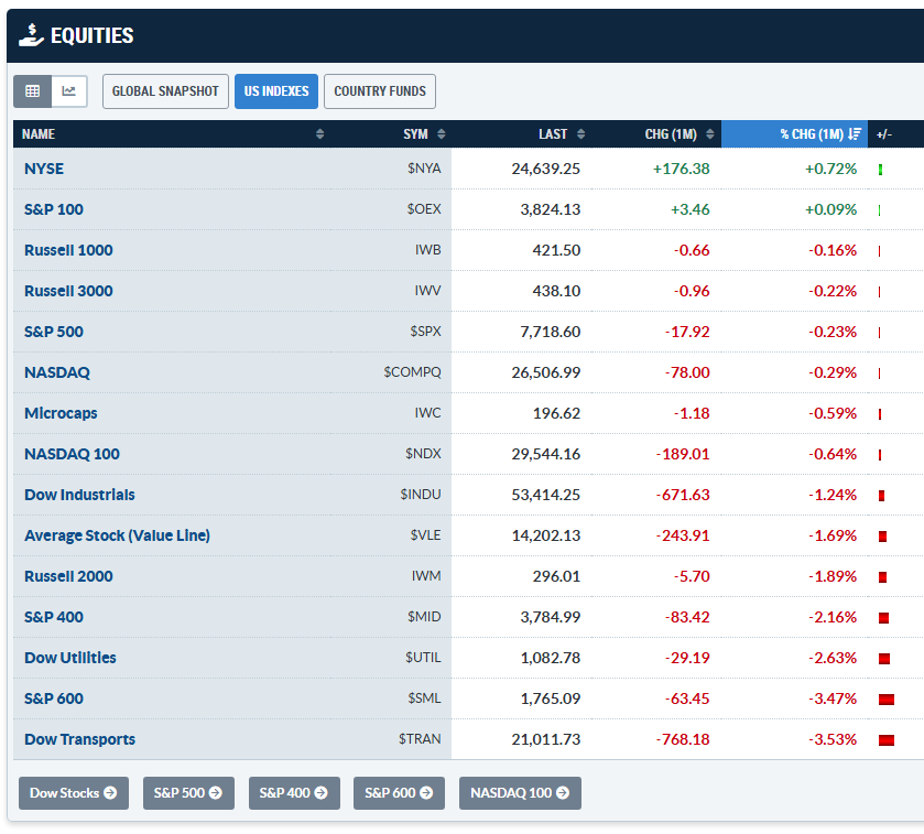The height and width of the screenshot is (834, 924).
Task: Click the +176.38 change value
Action: point(681,169)
